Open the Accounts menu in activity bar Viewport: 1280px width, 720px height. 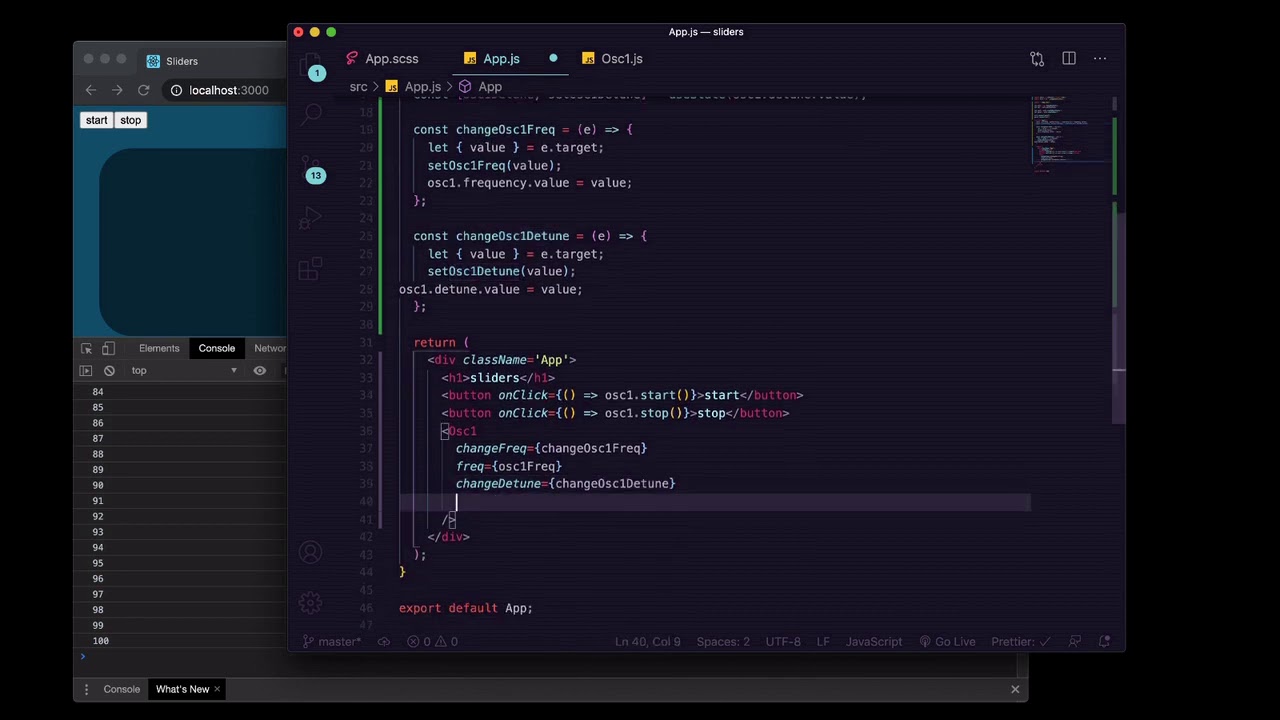click(311, 552)
